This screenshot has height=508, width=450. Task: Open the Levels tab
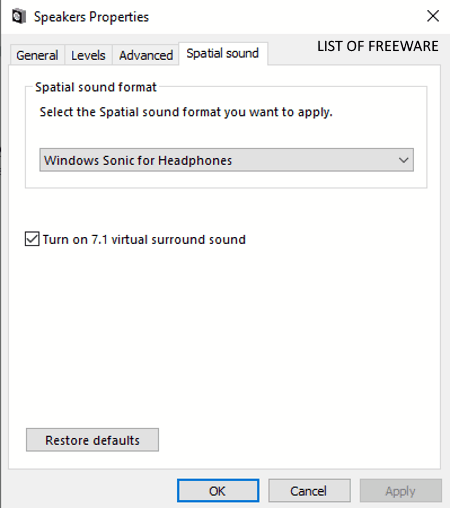pyautogui.click(x=88, y=55)
